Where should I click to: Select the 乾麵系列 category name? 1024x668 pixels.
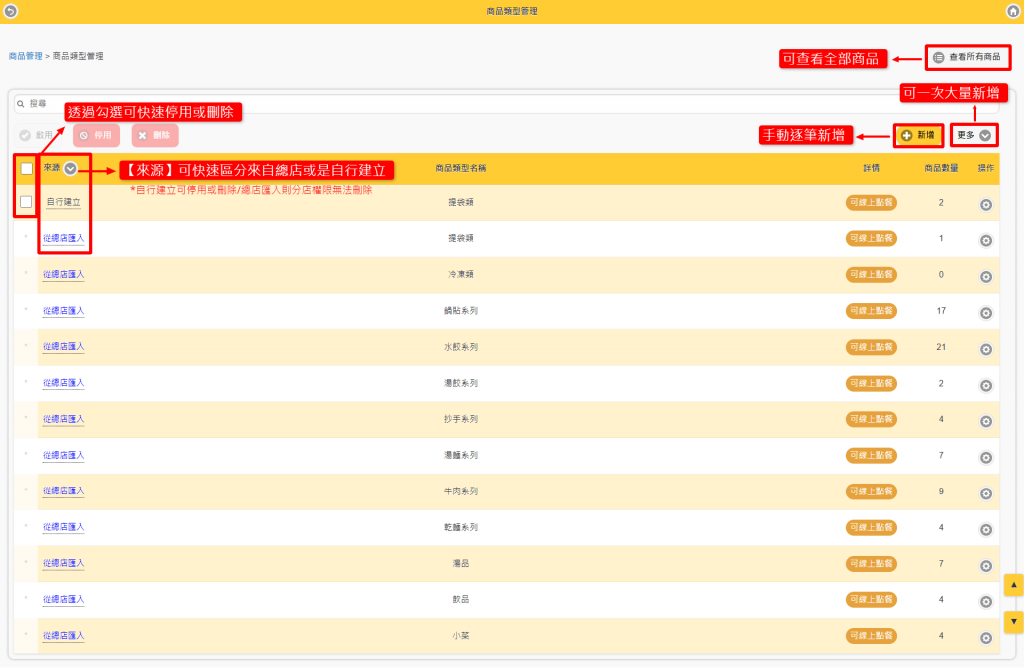coord(460,527)
